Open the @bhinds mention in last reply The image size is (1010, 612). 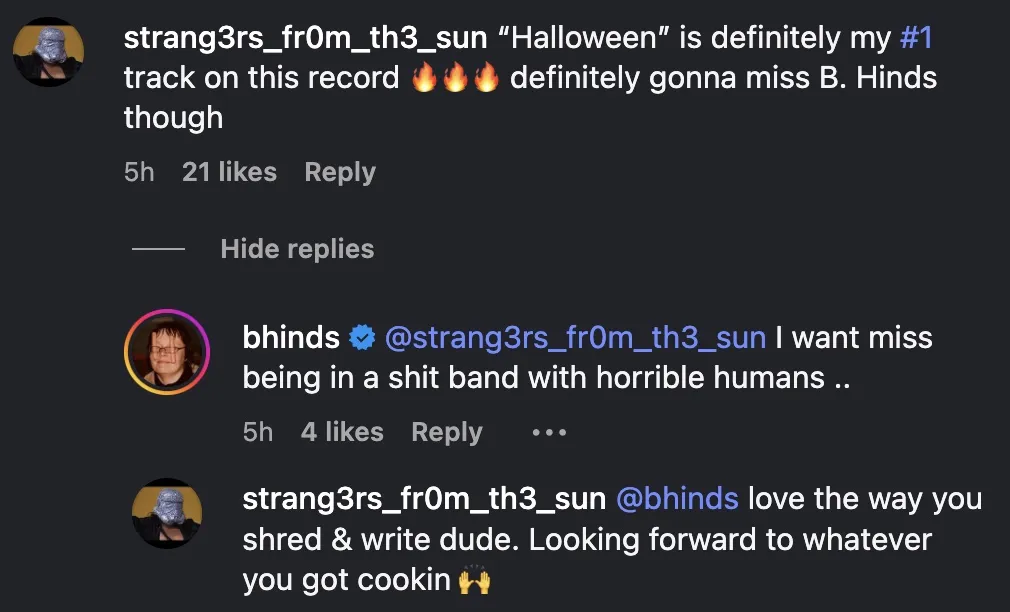click(677, 499)
